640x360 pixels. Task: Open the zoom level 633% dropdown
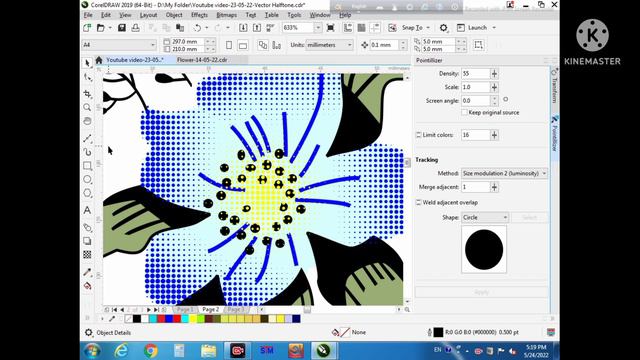click(318, 28)
